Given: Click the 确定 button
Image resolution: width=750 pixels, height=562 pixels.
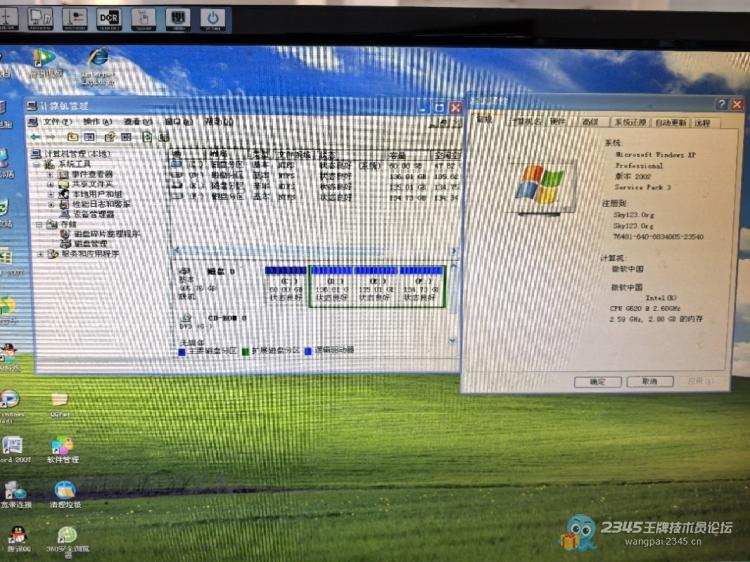Looking at the screenshot, I should [598, 381].
